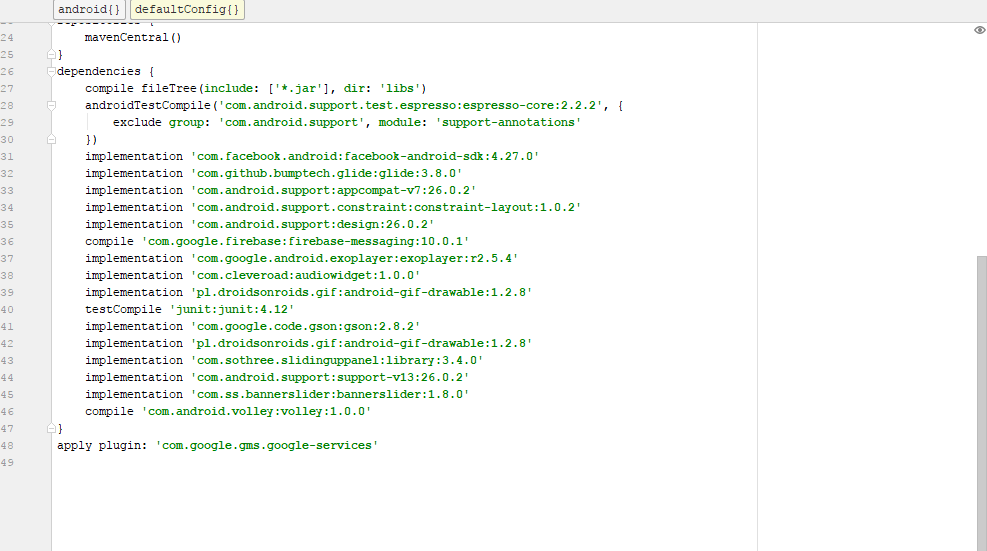Click the google-services plugin string
The image size is (987, 551).
pos(267,446)
